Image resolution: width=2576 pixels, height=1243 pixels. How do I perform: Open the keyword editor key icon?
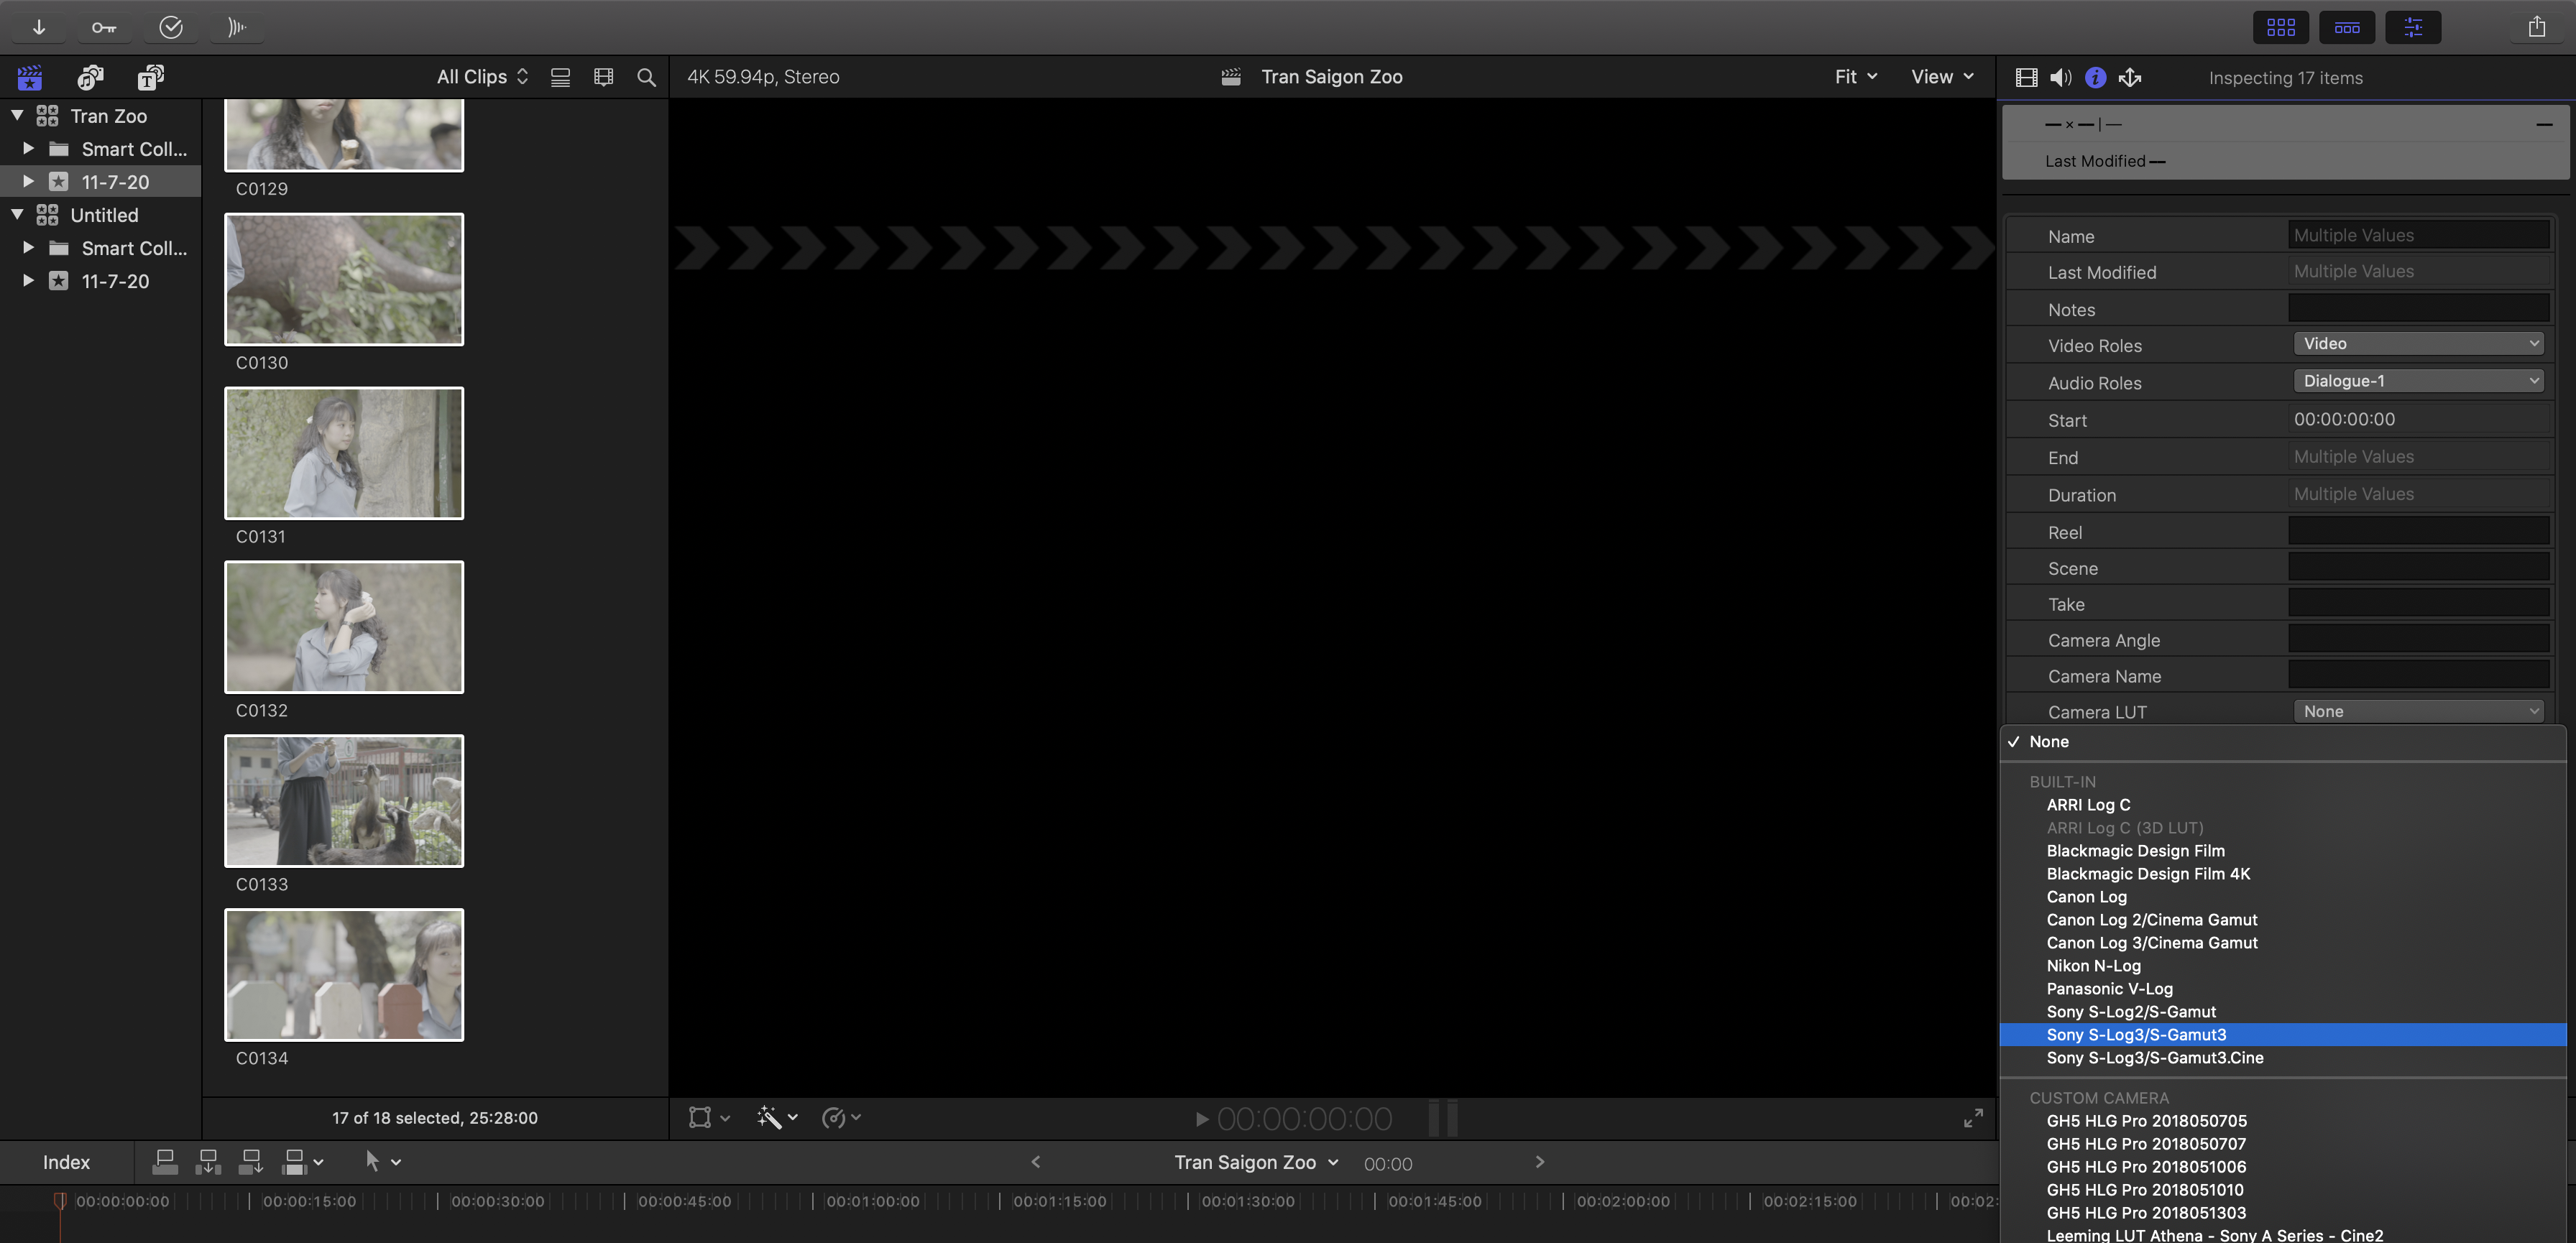pos(104,27)
